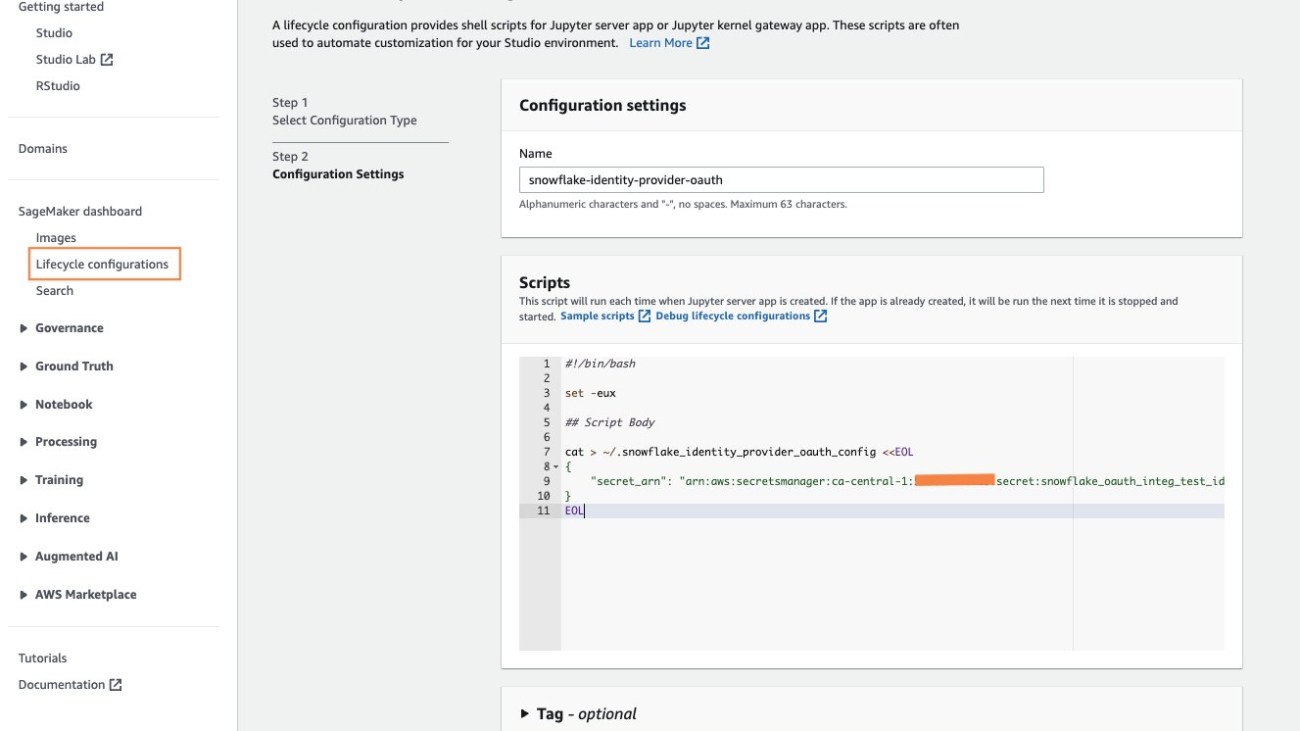Click line 1 shebang in script editor
The height and width of the screenshot is (731, 1300).
click(x=600, y=364)
